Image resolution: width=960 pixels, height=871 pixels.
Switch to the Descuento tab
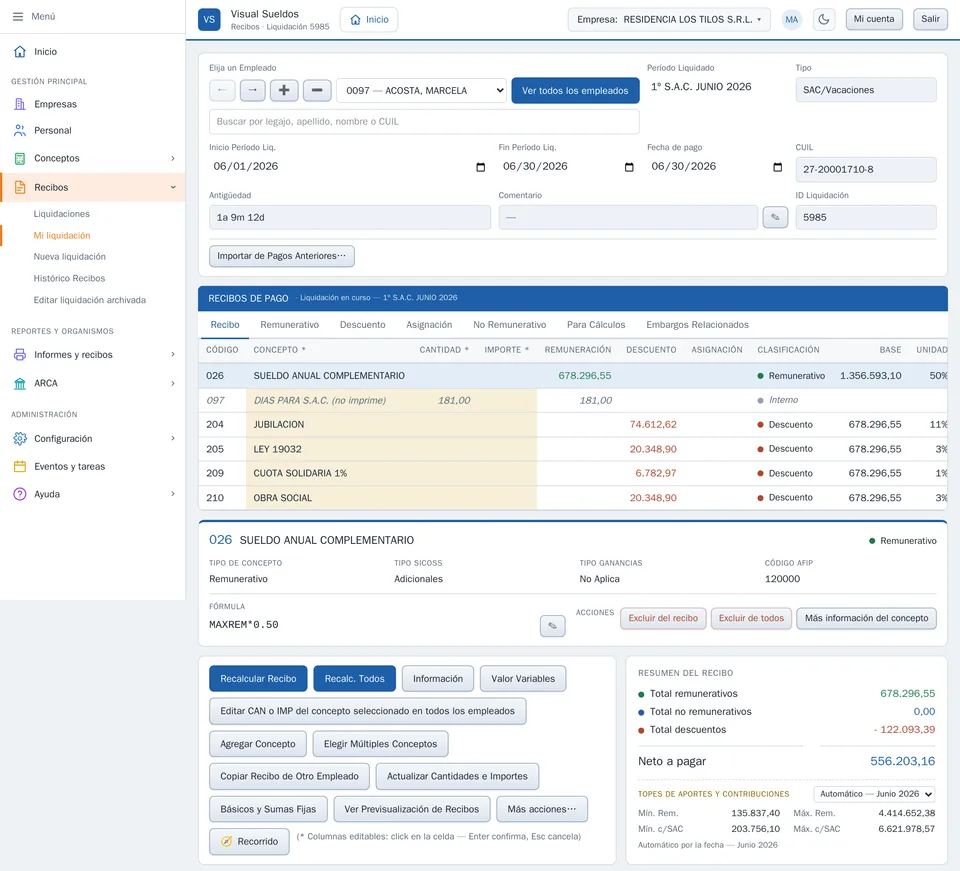(x=362, y=324)
